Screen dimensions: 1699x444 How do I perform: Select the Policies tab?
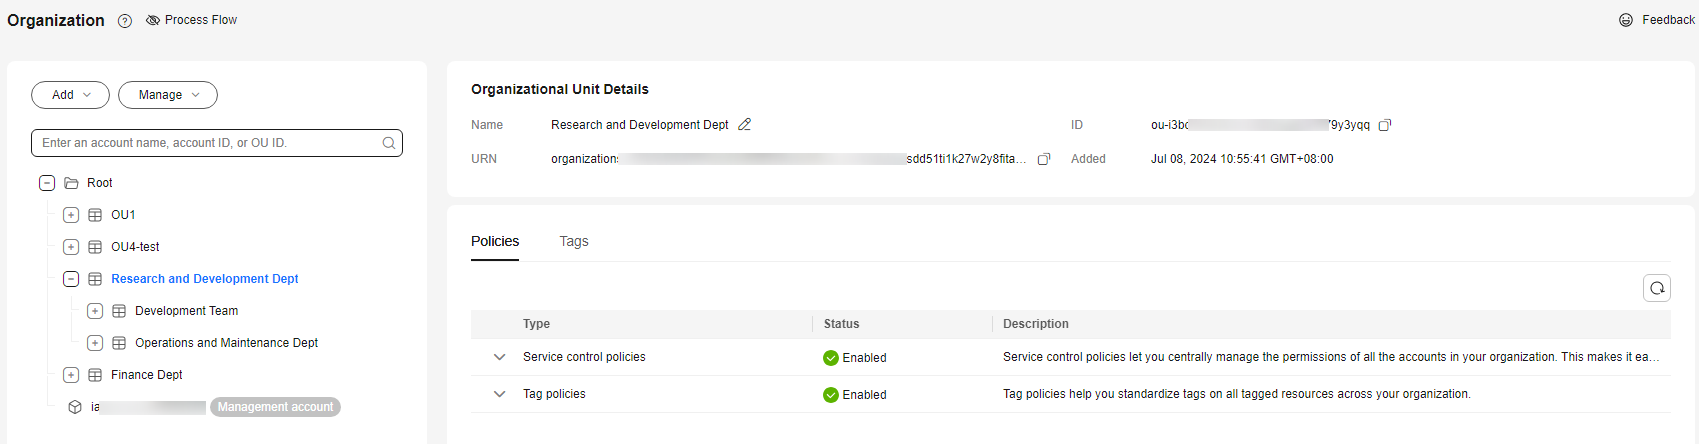pyautogui.click(x=495, y=241)
